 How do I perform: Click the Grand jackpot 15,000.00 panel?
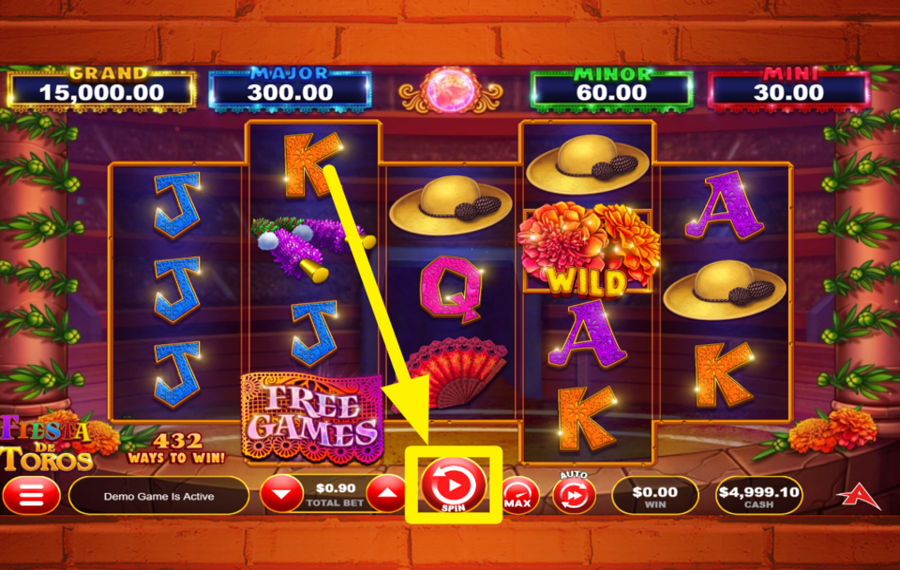click(x=101, y=91)
